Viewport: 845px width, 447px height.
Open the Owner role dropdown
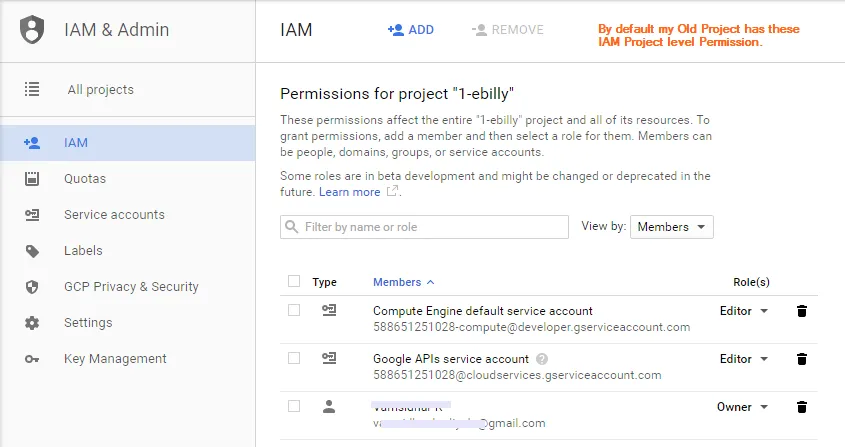click(x=743, y=407)
